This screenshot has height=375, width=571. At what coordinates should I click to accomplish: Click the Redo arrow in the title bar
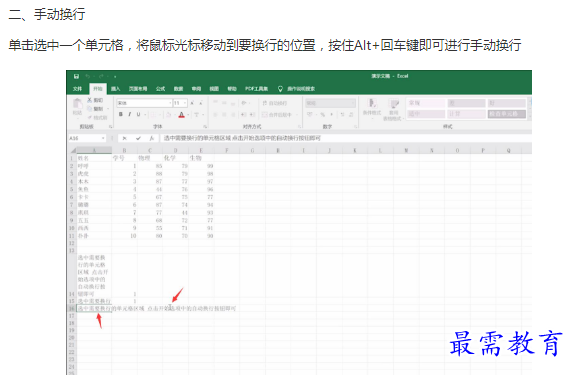coord(101,76)
